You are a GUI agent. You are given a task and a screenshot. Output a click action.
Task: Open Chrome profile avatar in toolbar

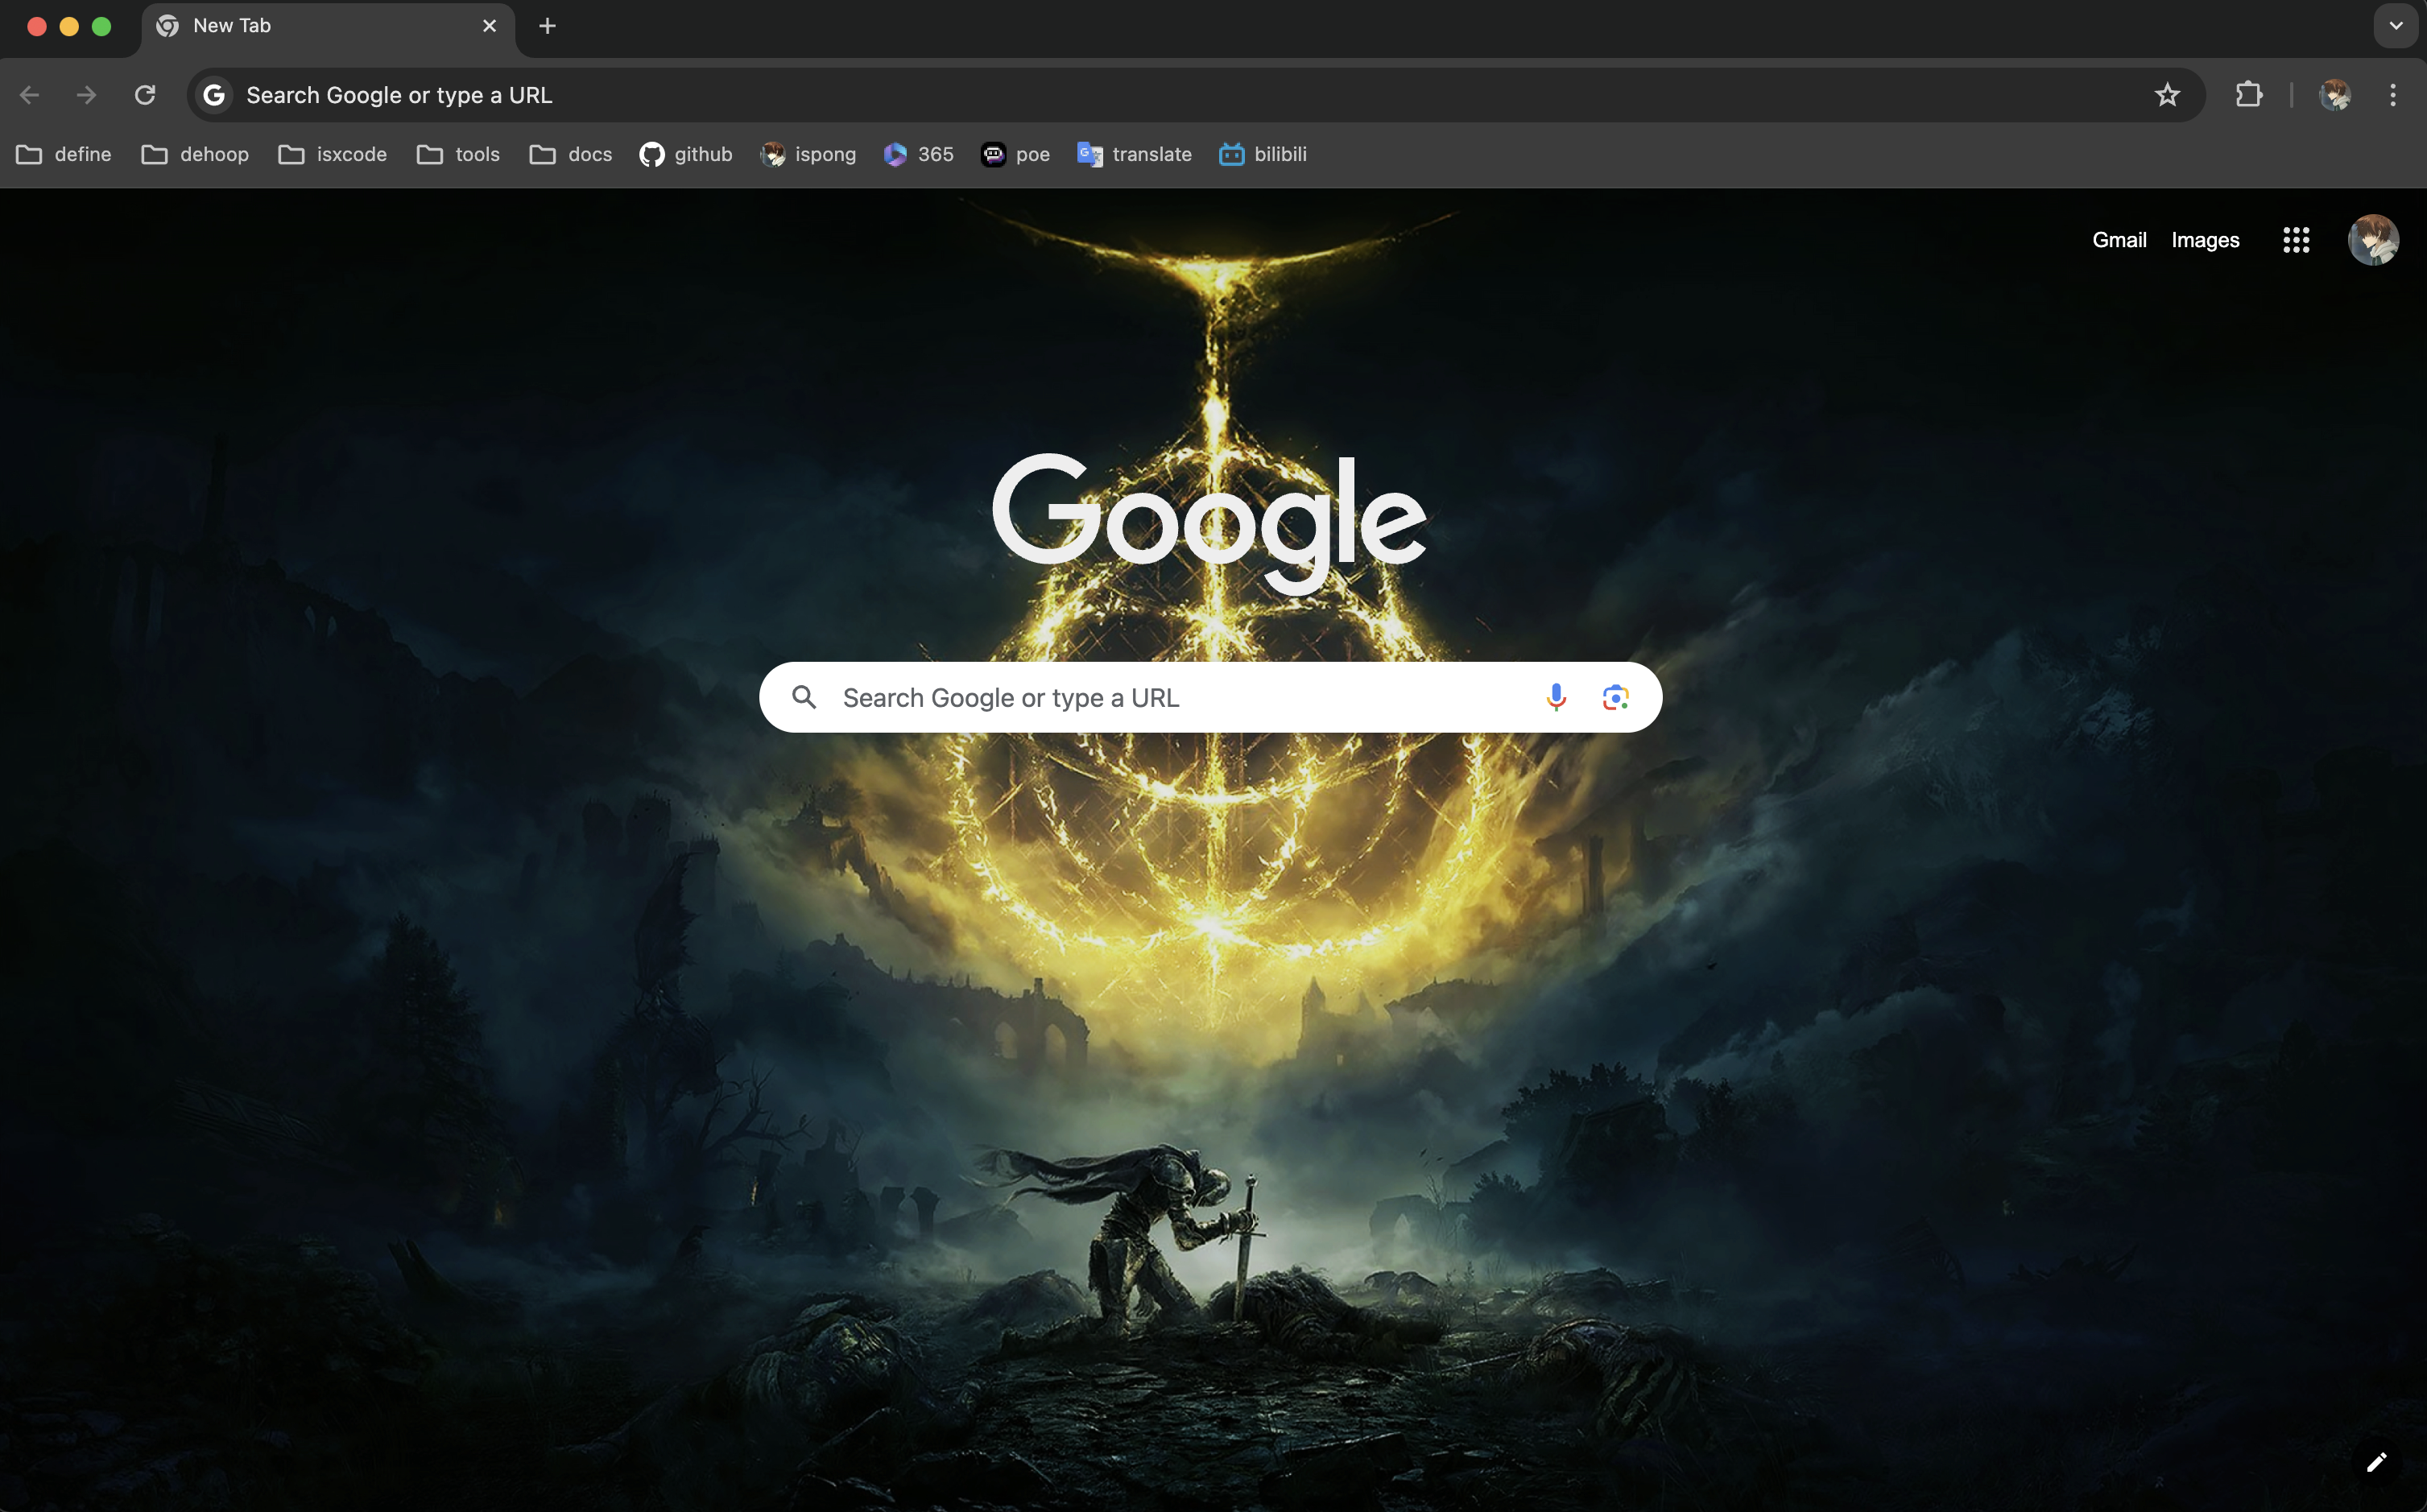tap(2335, 95)
